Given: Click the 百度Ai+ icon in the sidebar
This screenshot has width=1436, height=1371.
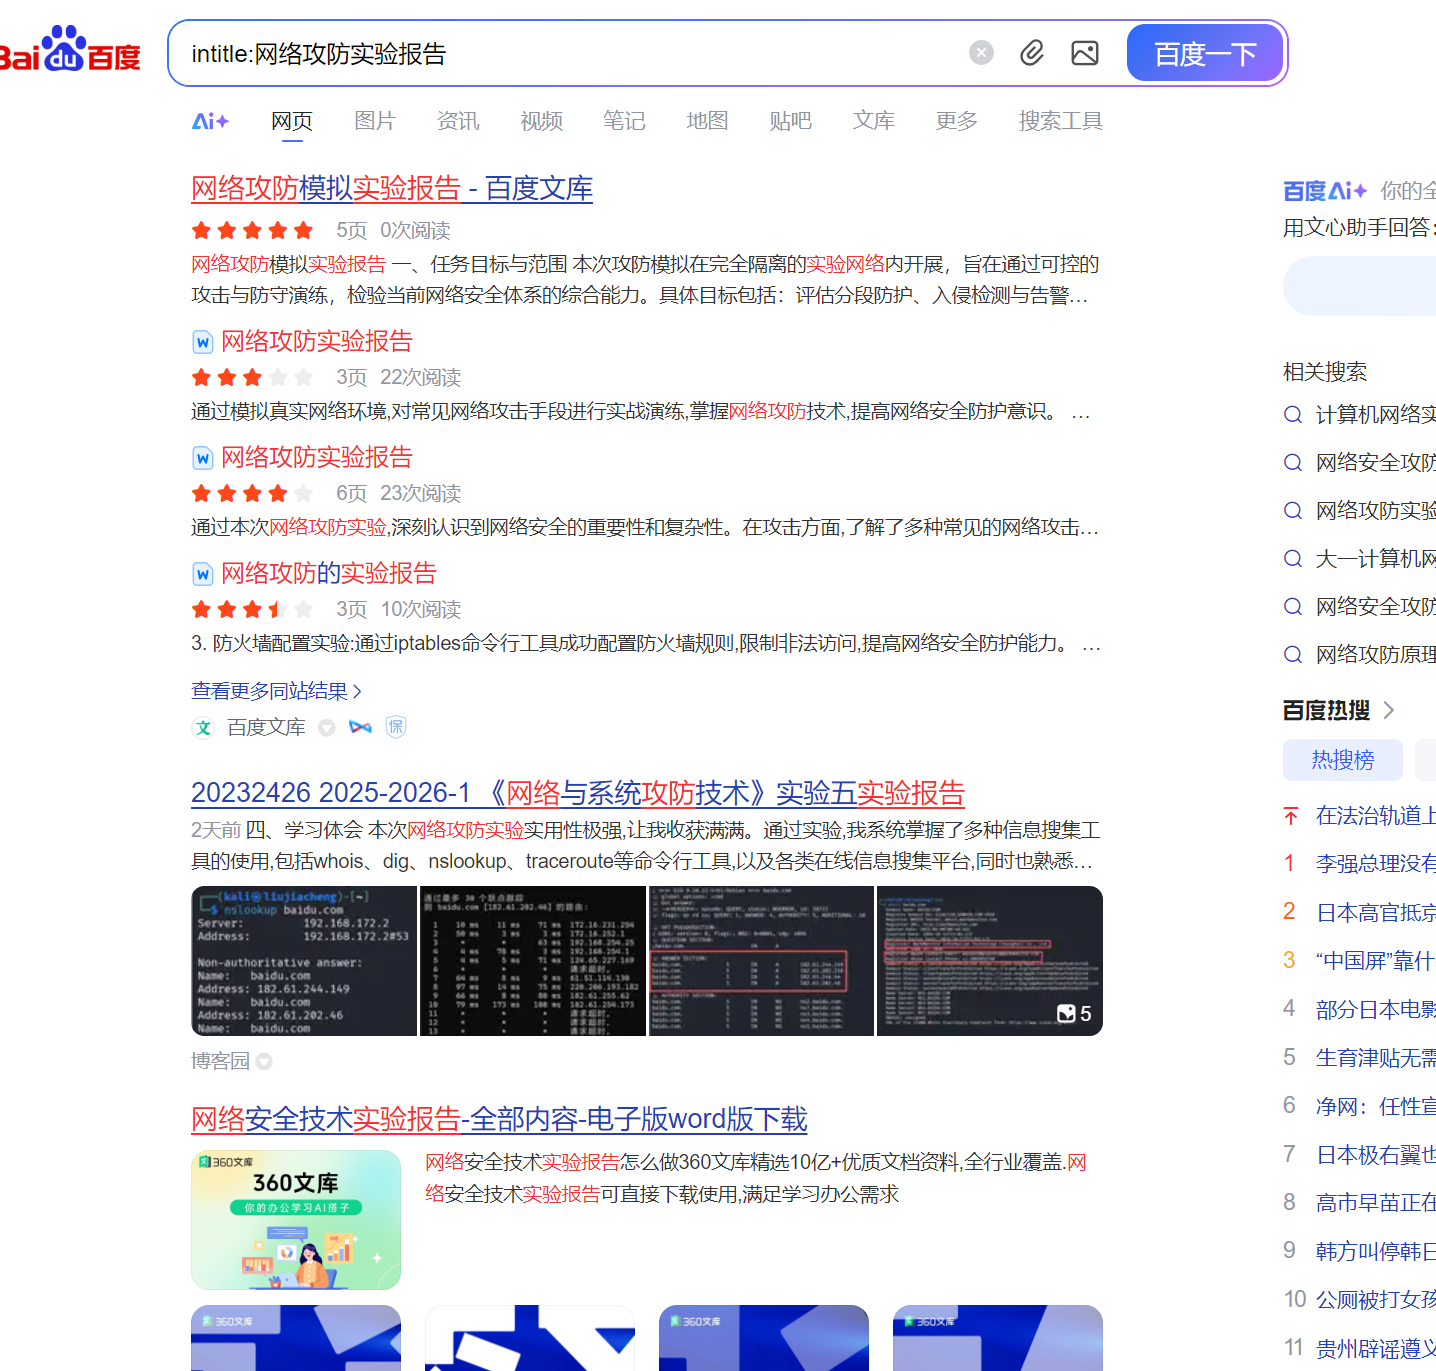Looking at the screenshot, I should click(1324, 190).
